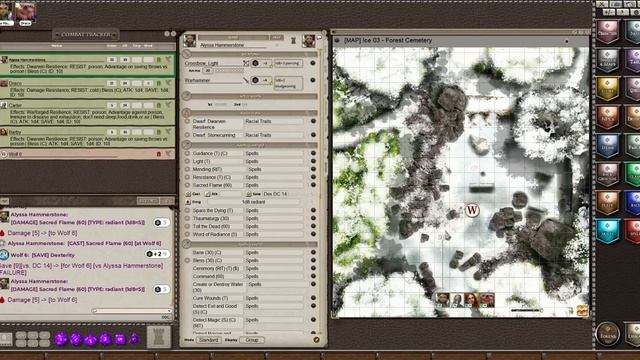
Task: Select Alyssa Hammerstone row in combat tracker
Action: point(87,65)
